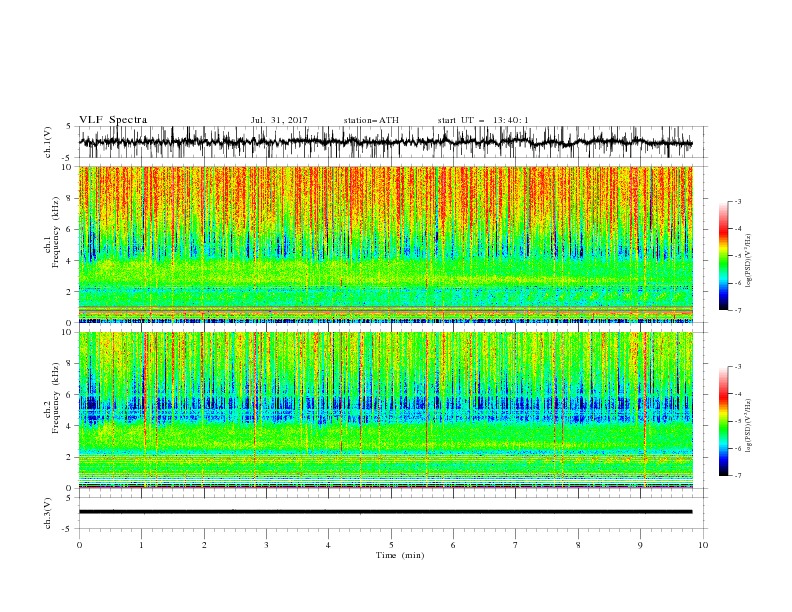The image size is (792, 612).
Task: Click the '10' kHz tick of ch.1 spectrogram
Action: [68, 167]
